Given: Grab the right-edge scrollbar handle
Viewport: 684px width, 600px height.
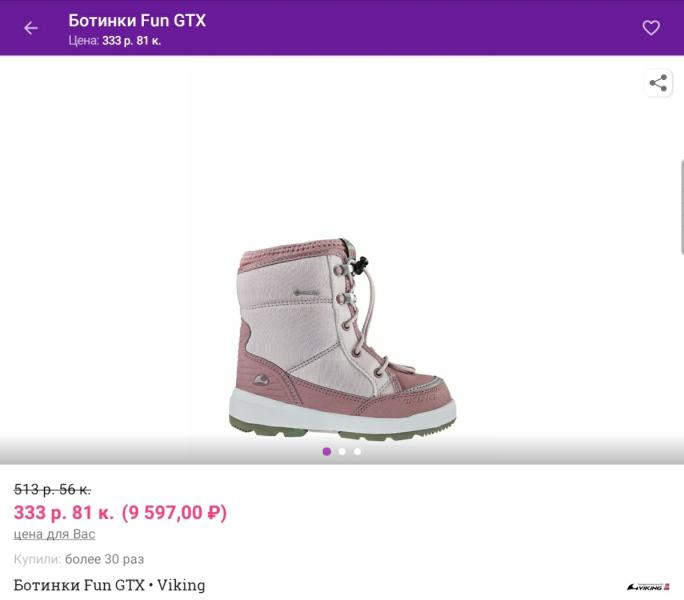Looking at the screenshot, I should 682,207.
